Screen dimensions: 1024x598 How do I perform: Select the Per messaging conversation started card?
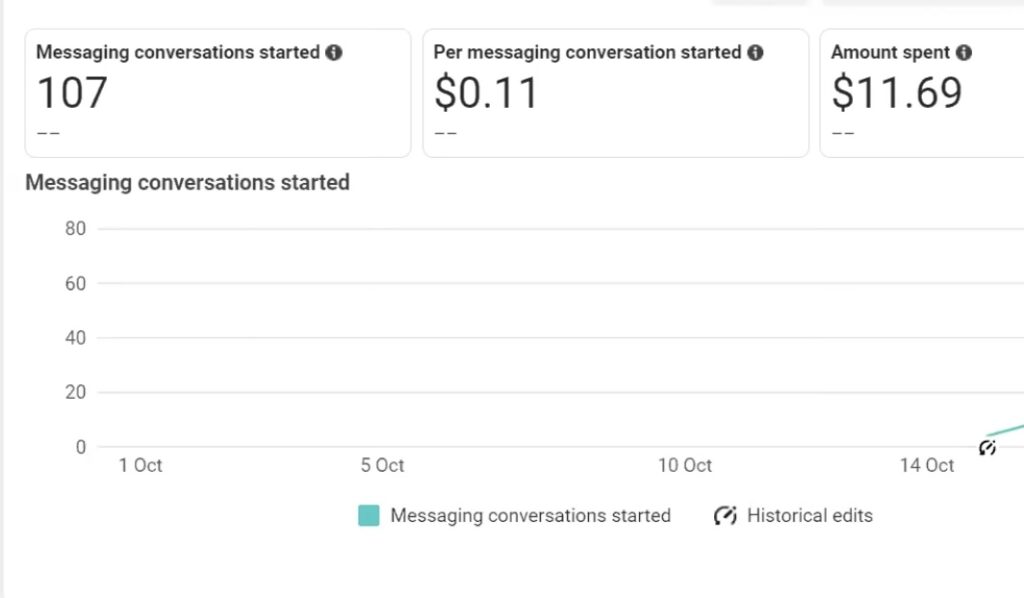pyautogui.click(x=616, y=93)
